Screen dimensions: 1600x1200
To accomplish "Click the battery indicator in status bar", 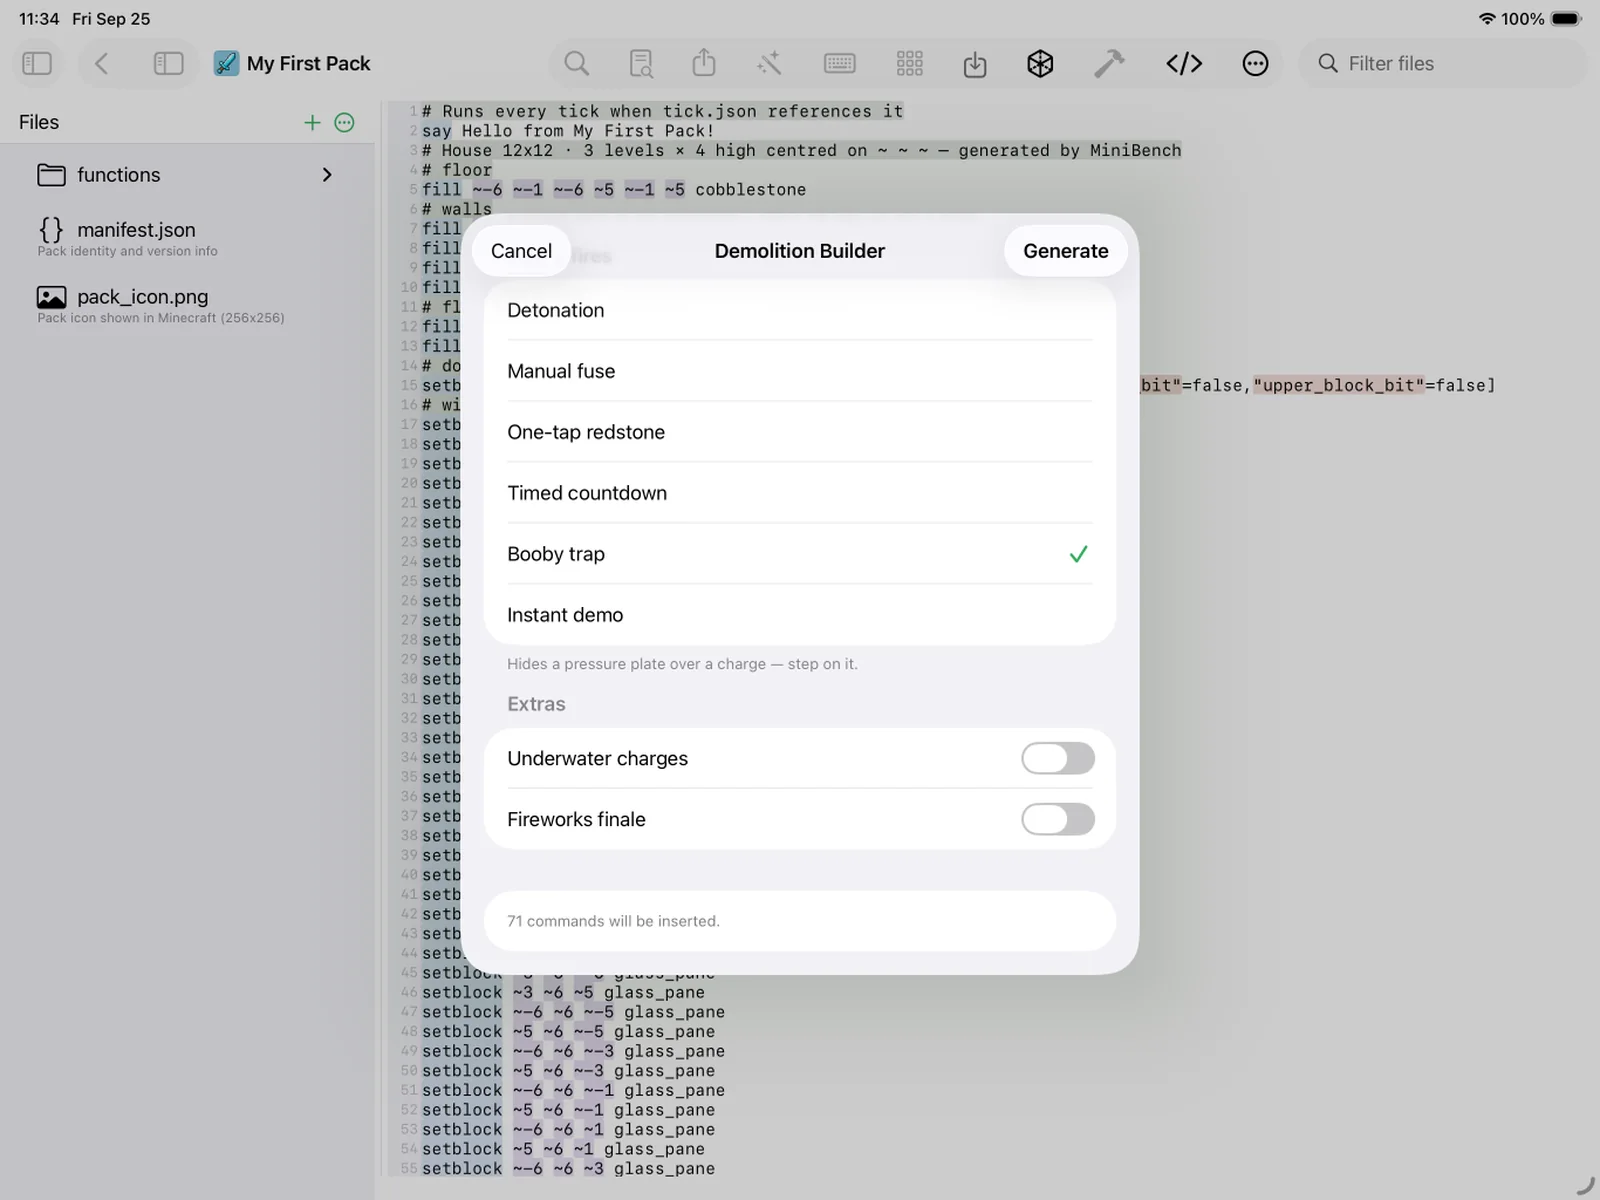I will (x=1566, y=19).
